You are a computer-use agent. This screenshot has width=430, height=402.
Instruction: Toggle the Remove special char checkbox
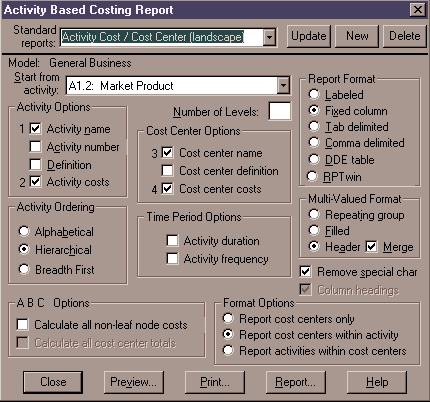[305, 272]
